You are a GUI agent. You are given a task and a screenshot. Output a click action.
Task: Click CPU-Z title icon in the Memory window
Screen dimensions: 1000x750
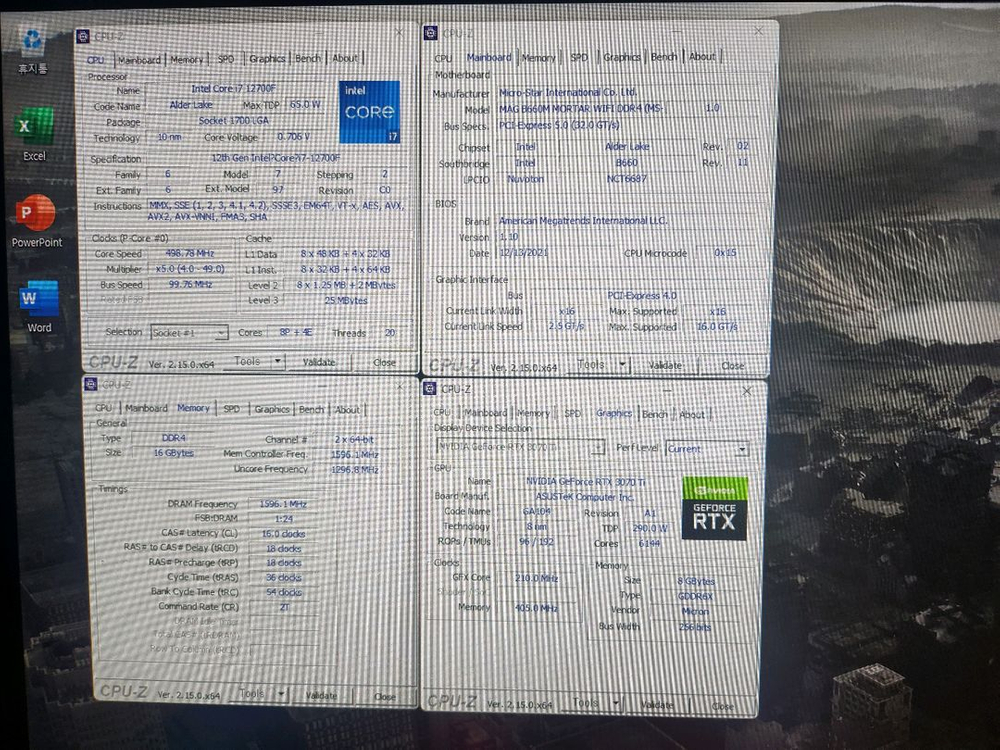pyautogui.click(x=91, y=384)
